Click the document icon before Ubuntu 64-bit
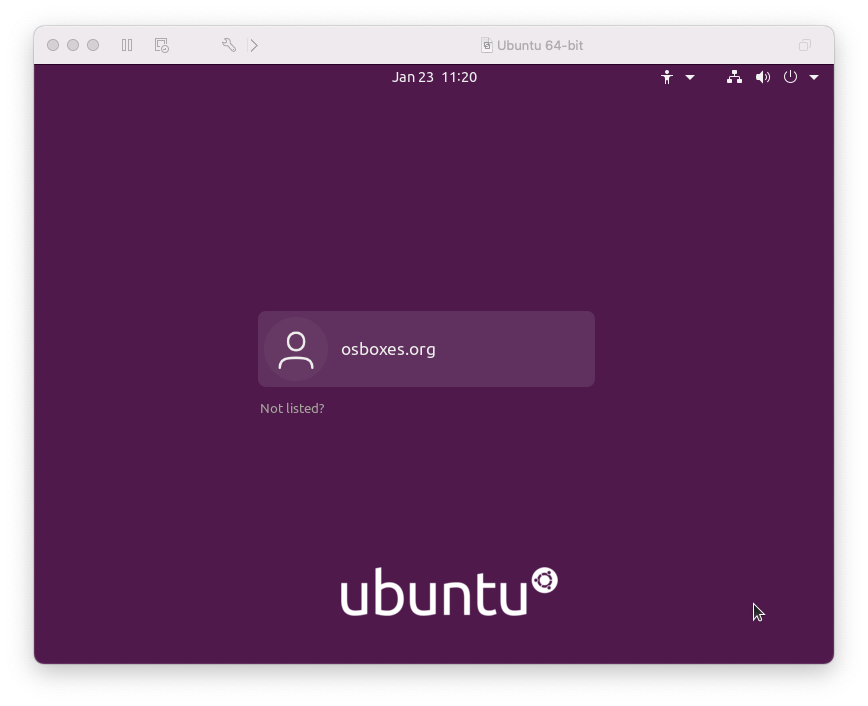868x706 pixels. pos(487,45)
